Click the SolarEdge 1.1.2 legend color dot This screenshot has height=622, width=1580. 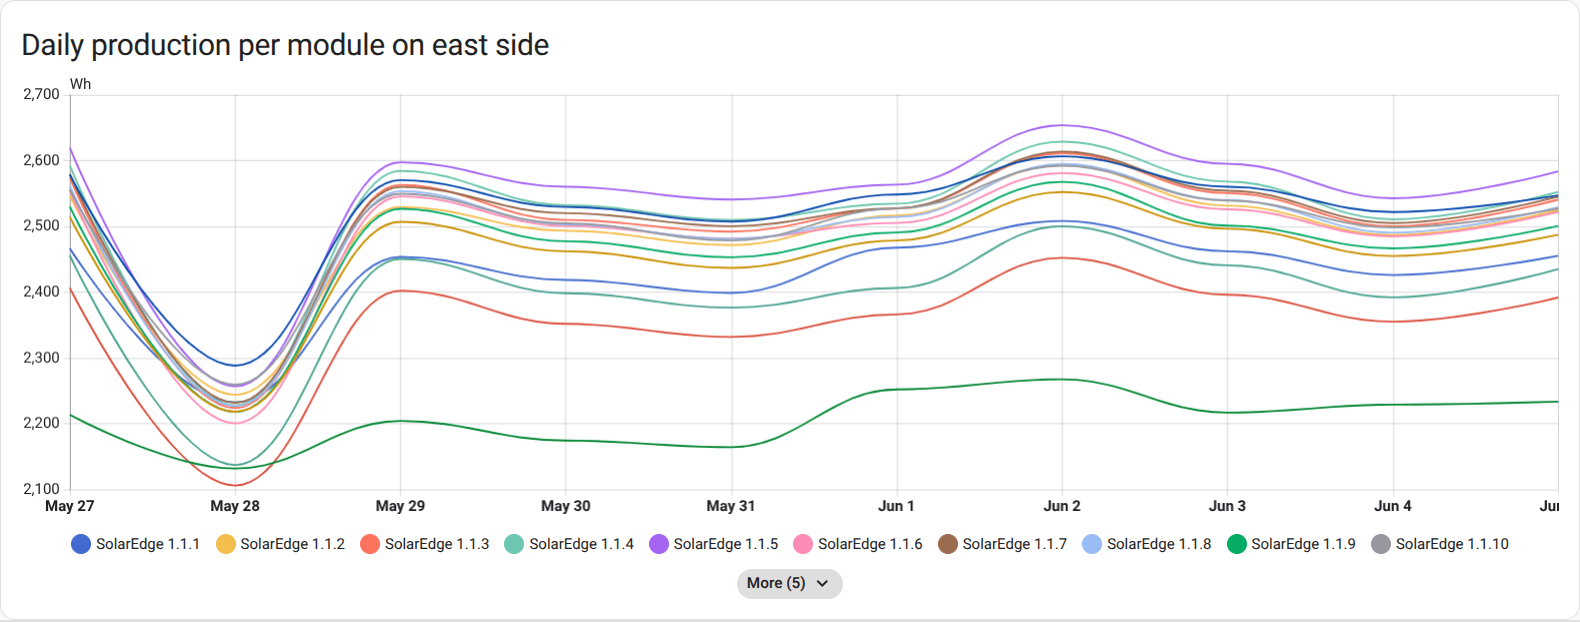click(226, 544)
